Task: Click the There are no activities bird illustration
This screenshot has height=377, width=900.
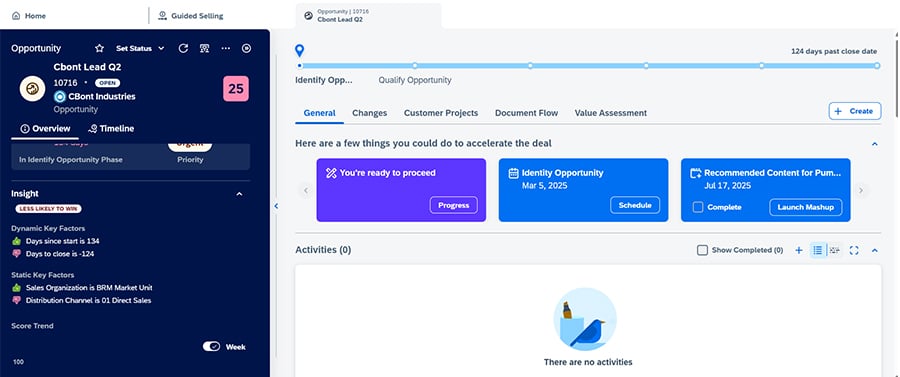Action: [585, 319]
